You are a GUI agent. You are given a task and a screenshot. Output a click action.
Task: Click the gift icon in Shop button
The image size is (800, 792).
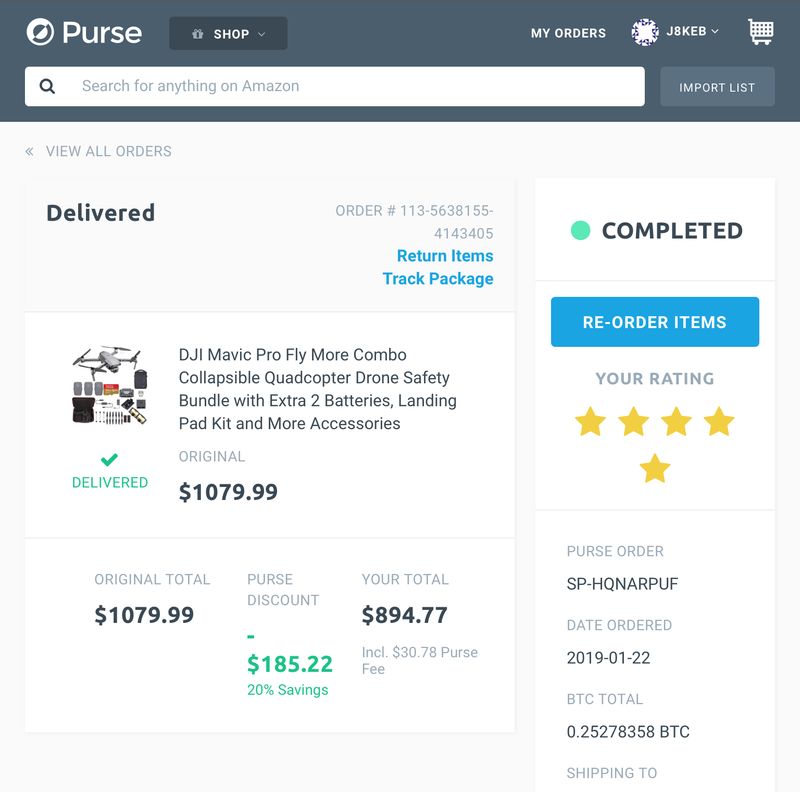pos(197,34)
